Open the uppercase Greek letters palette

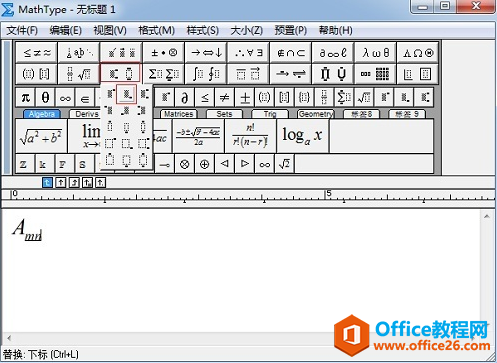point(418,52)
